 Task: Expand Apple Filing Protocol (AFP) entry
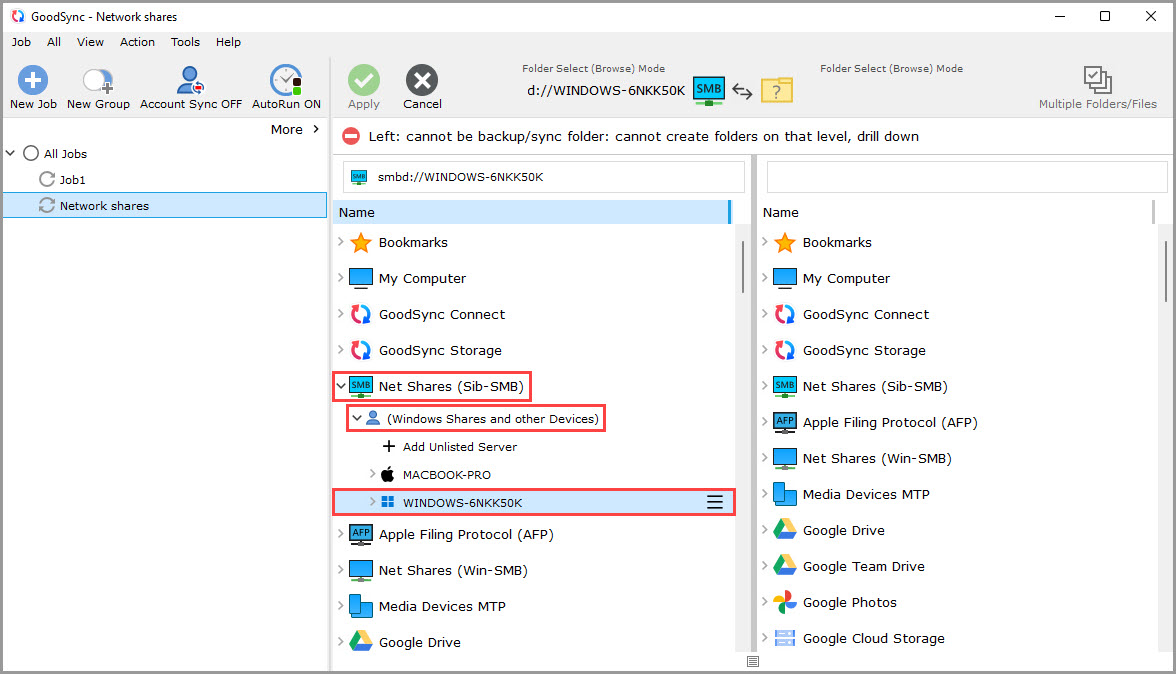click(x=340, y=534)
